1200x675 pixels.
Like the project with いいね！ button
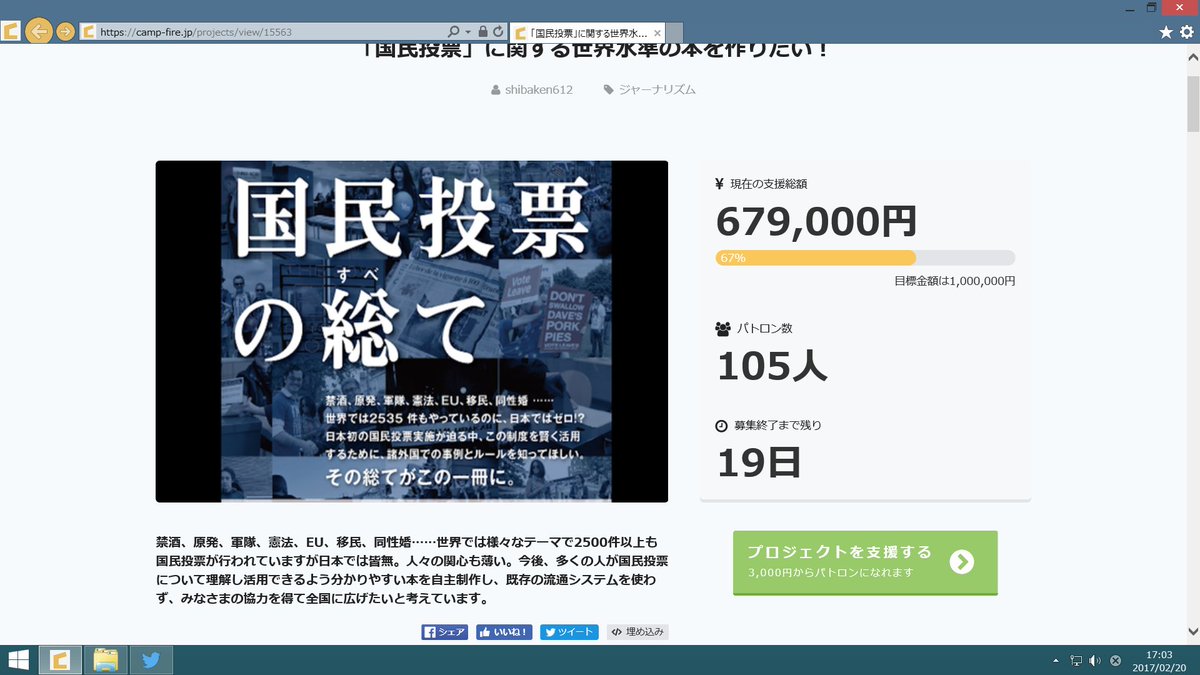504,632
